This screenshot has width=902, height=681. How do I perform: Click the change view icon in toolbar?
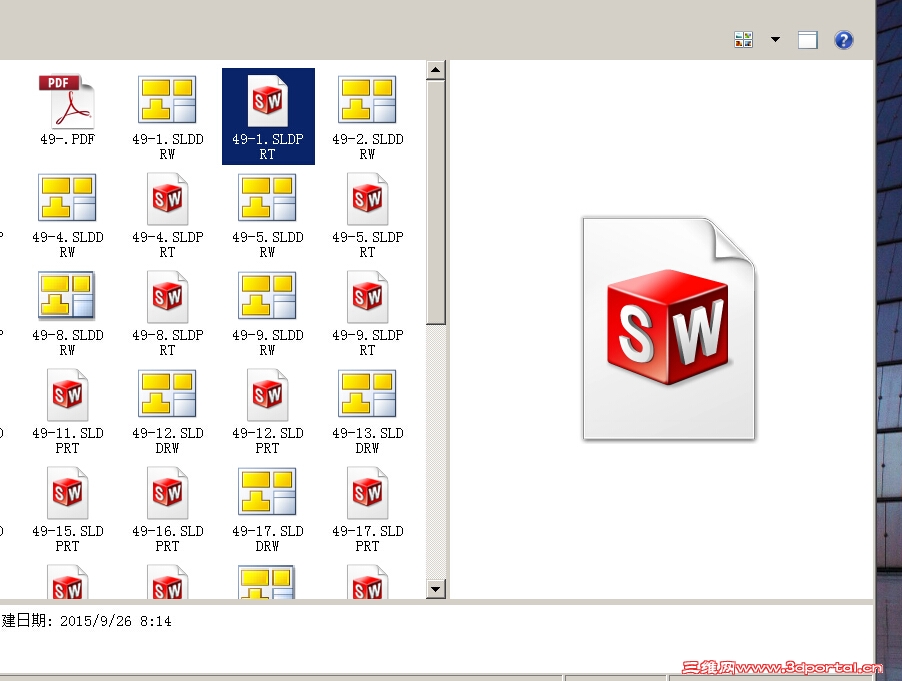tap(743, 40)
